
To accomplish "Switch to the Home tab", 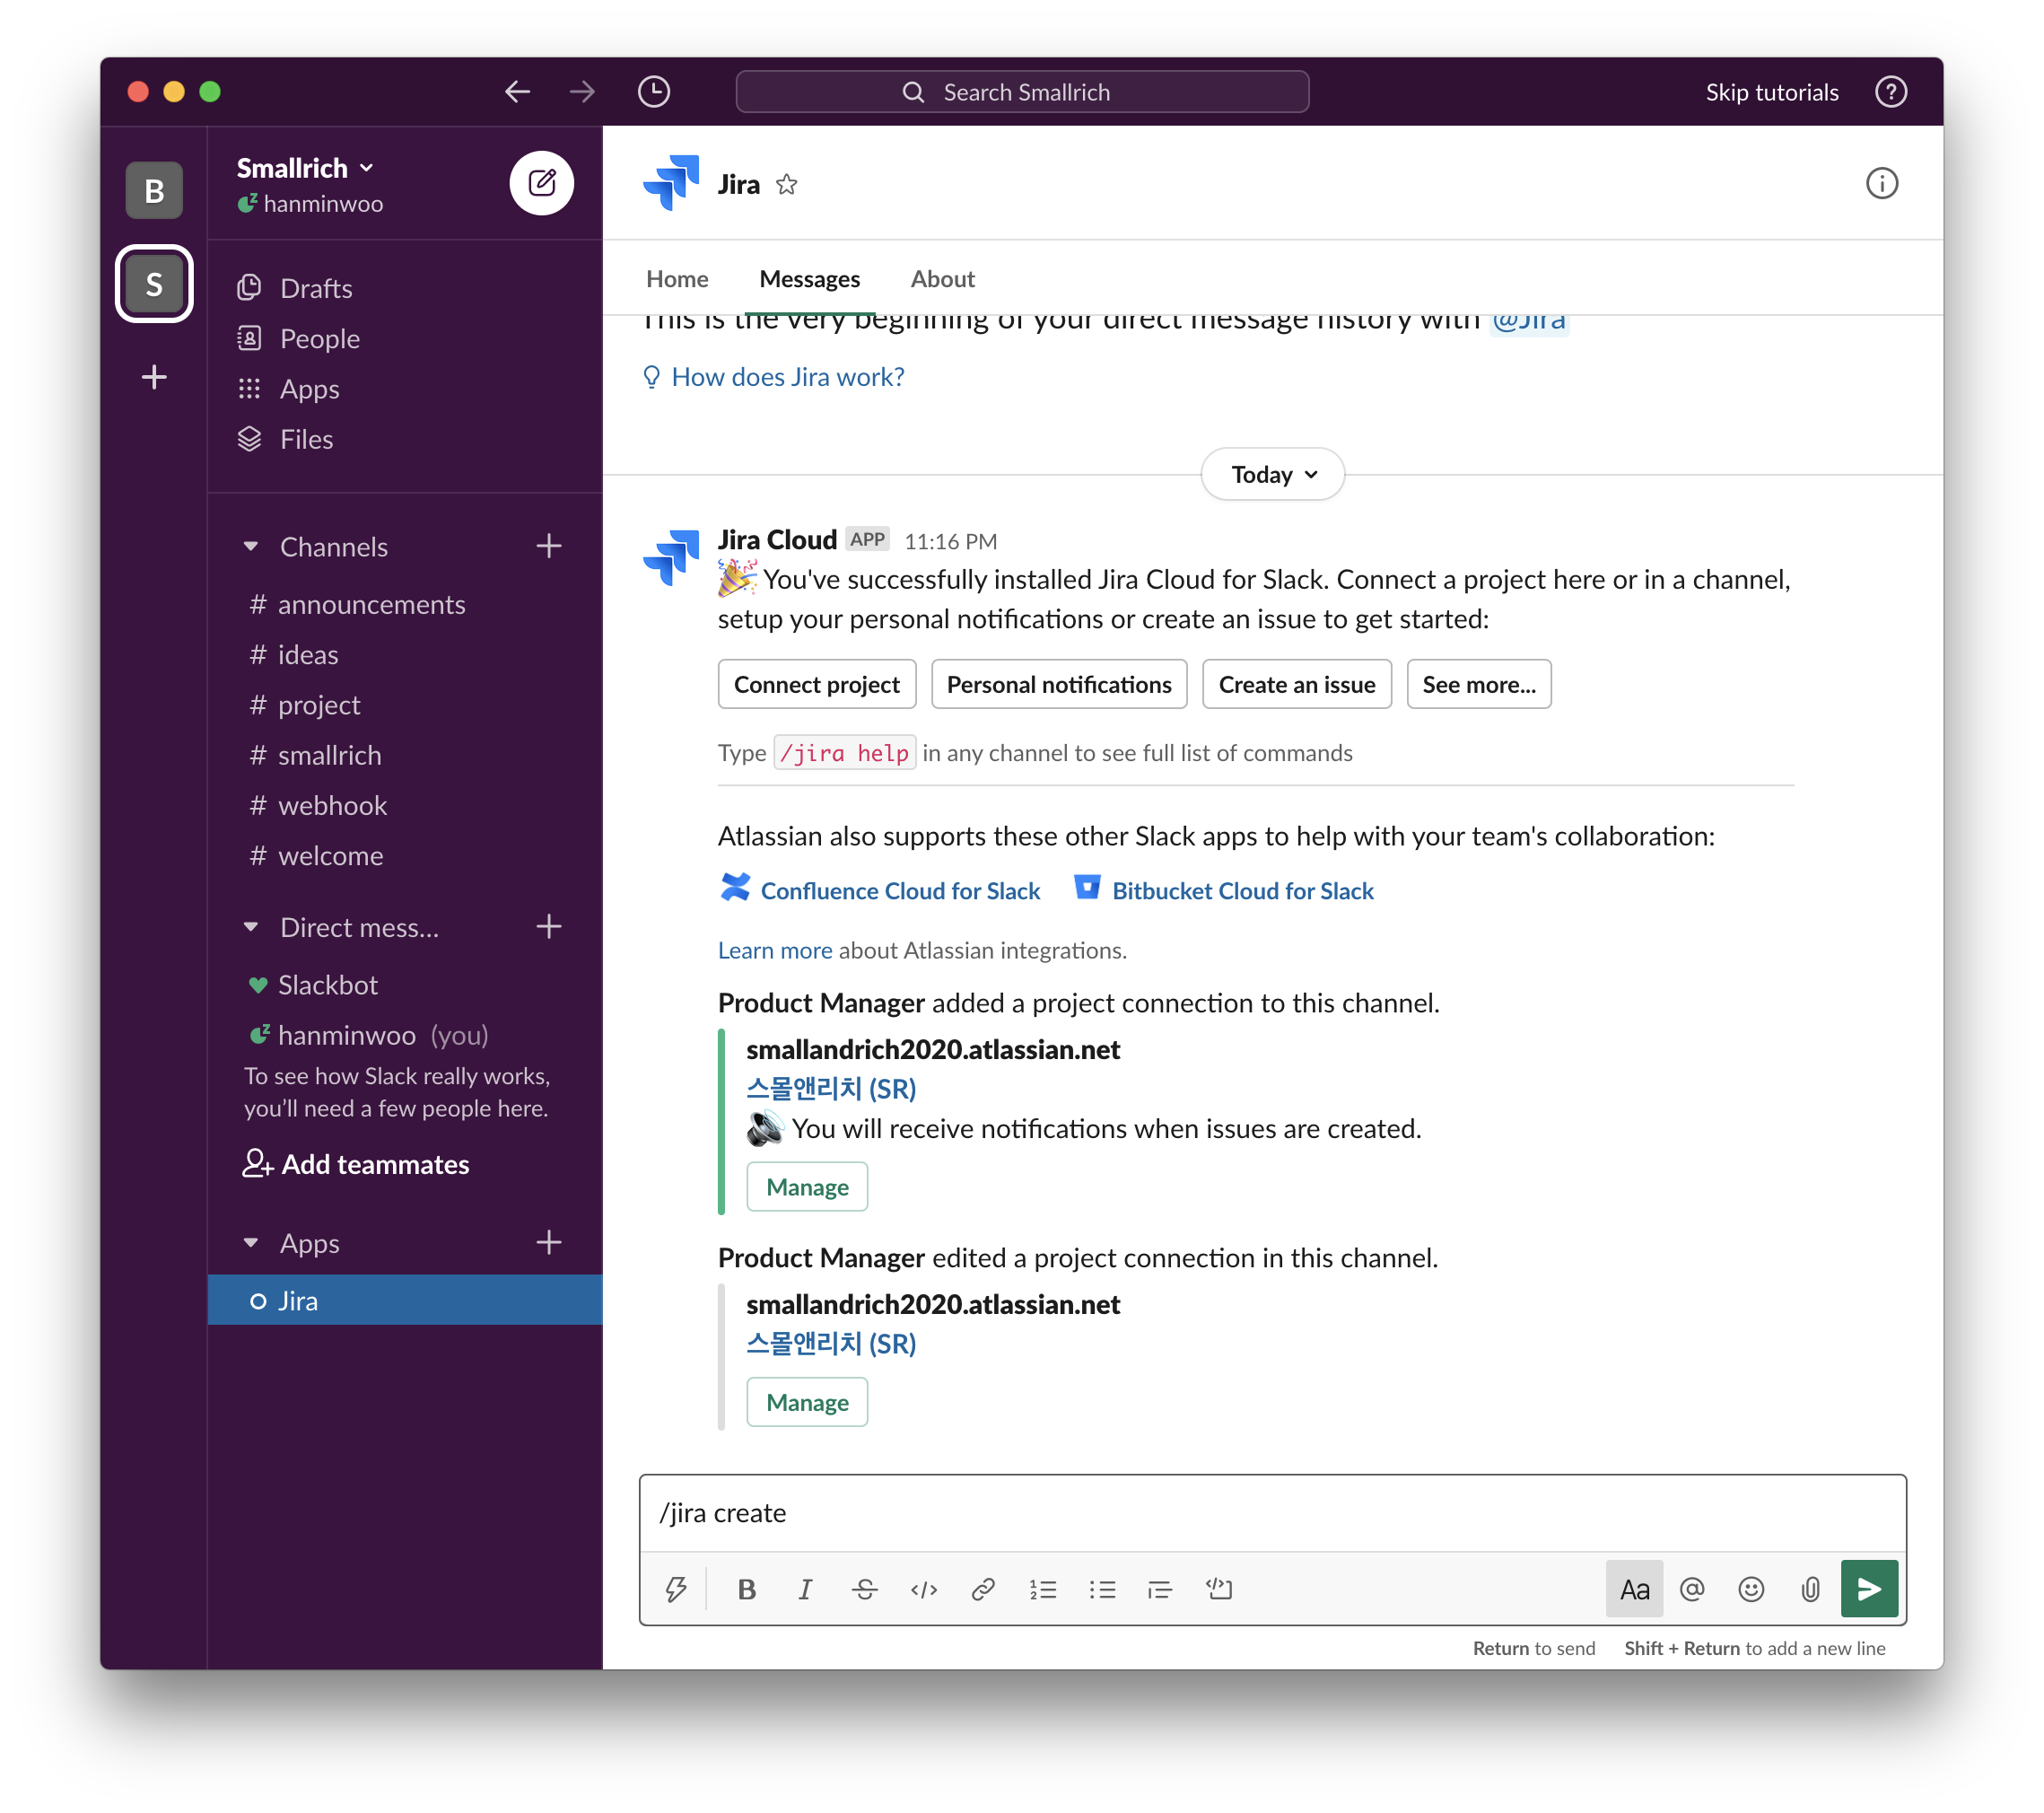I will coord(677,279).
